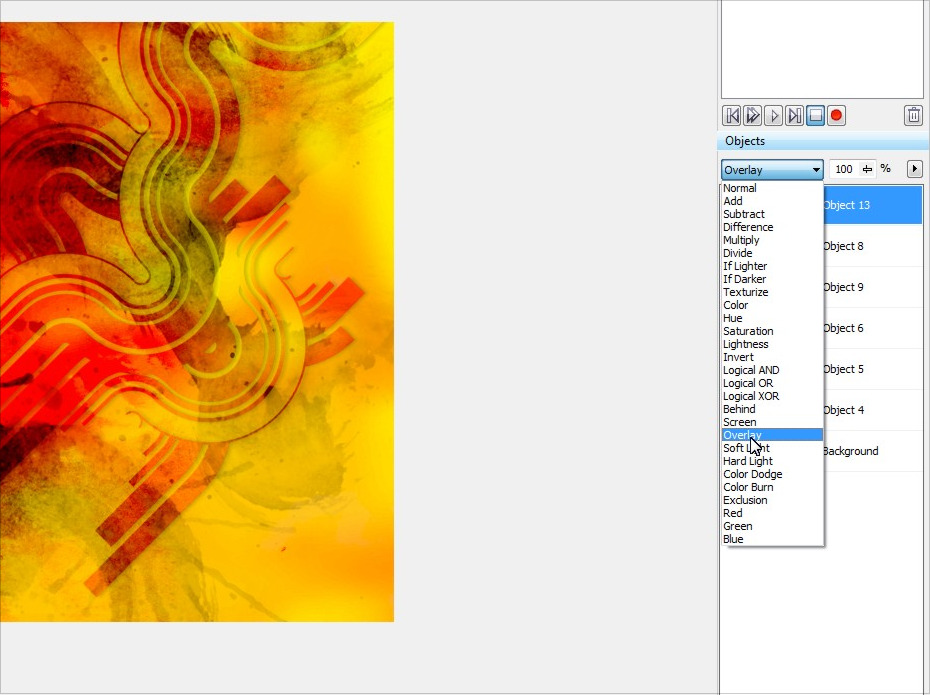Click the trash can delete icon
Image resolution: width=930 pixels, height=695 pixels.
[x=913, y=116]
